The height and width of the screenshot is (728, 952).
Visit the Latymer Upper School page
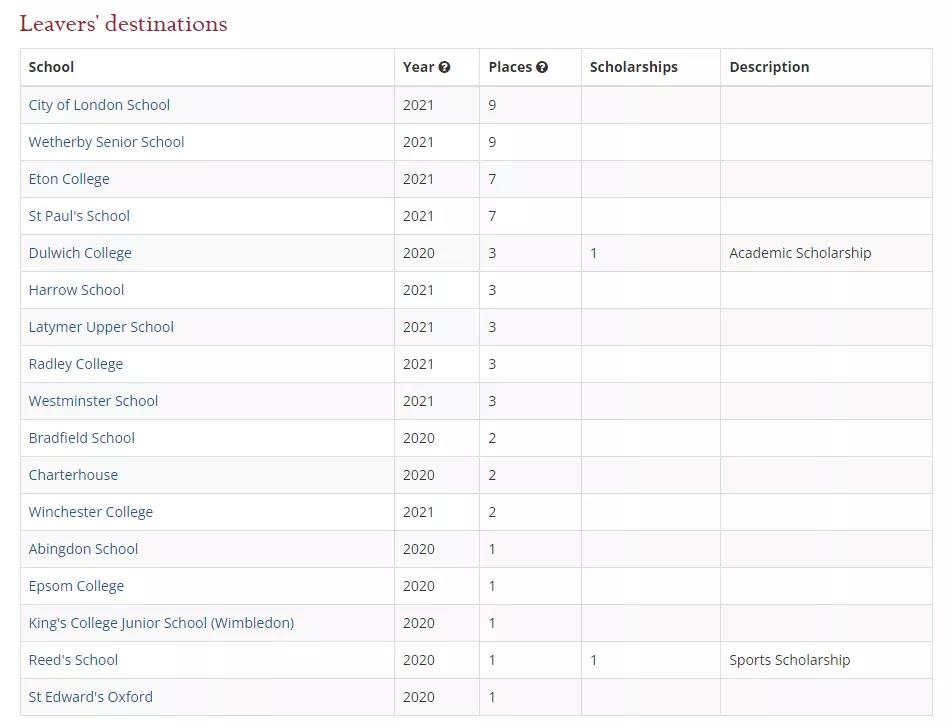(x=101, y=327)
